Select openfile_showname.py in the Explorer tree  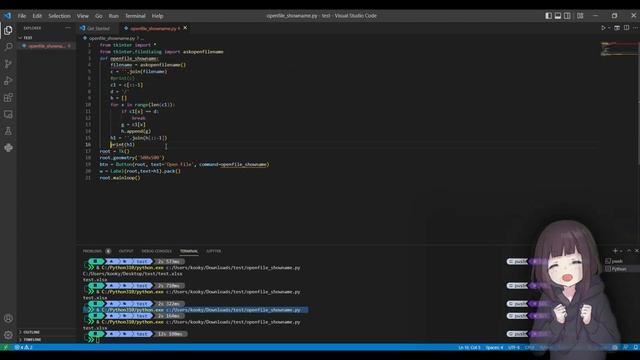point(47,46)
